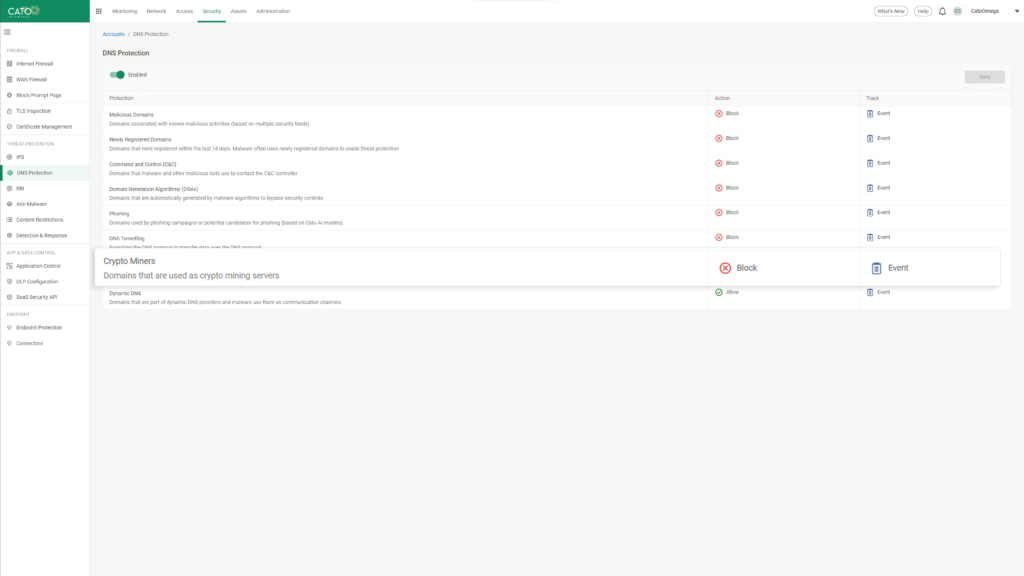Image resolution: width=1024 pixels, height=576 pixels.
Task: Open the Monitoring menu
Action: click(x=126, y=11)
